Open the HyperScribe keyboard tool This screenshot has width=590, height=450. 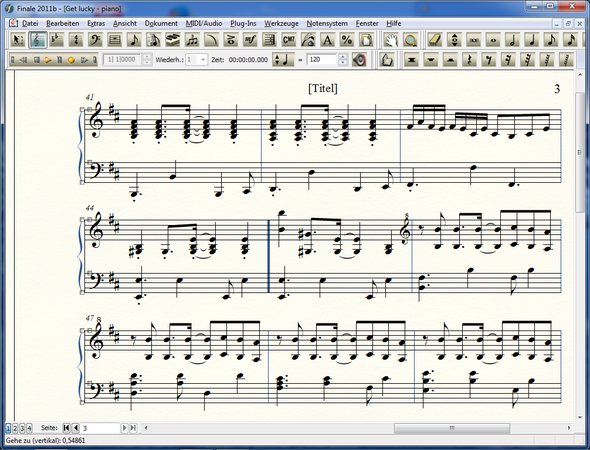173,40
